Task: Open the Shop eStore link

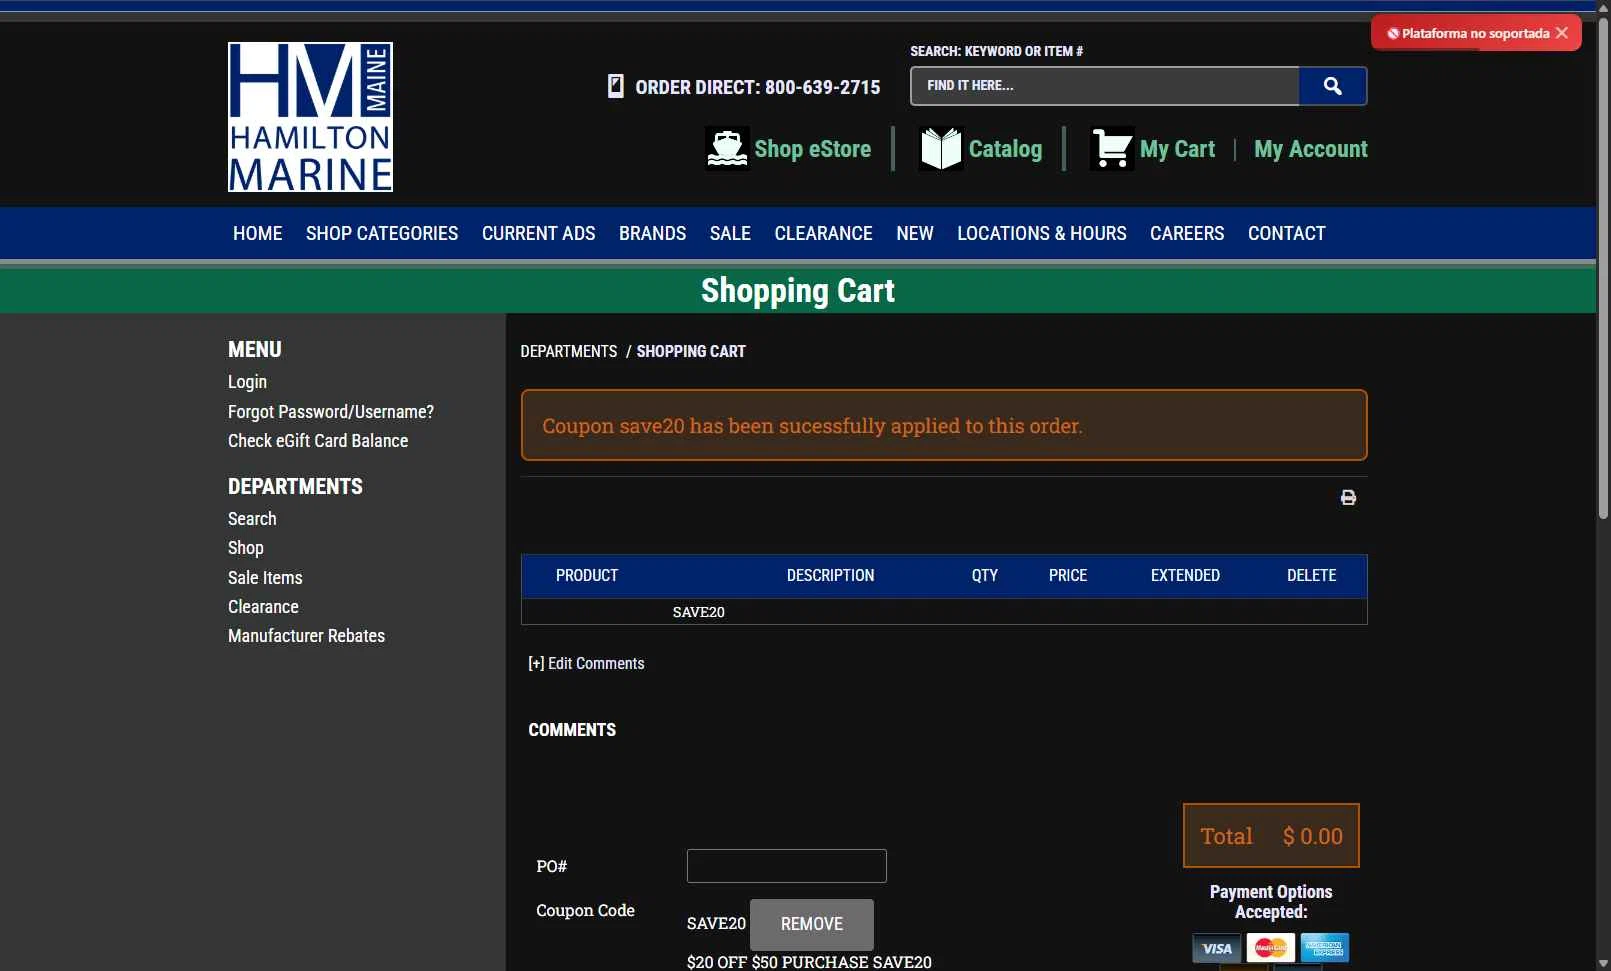Action: (x=812, y=149)
